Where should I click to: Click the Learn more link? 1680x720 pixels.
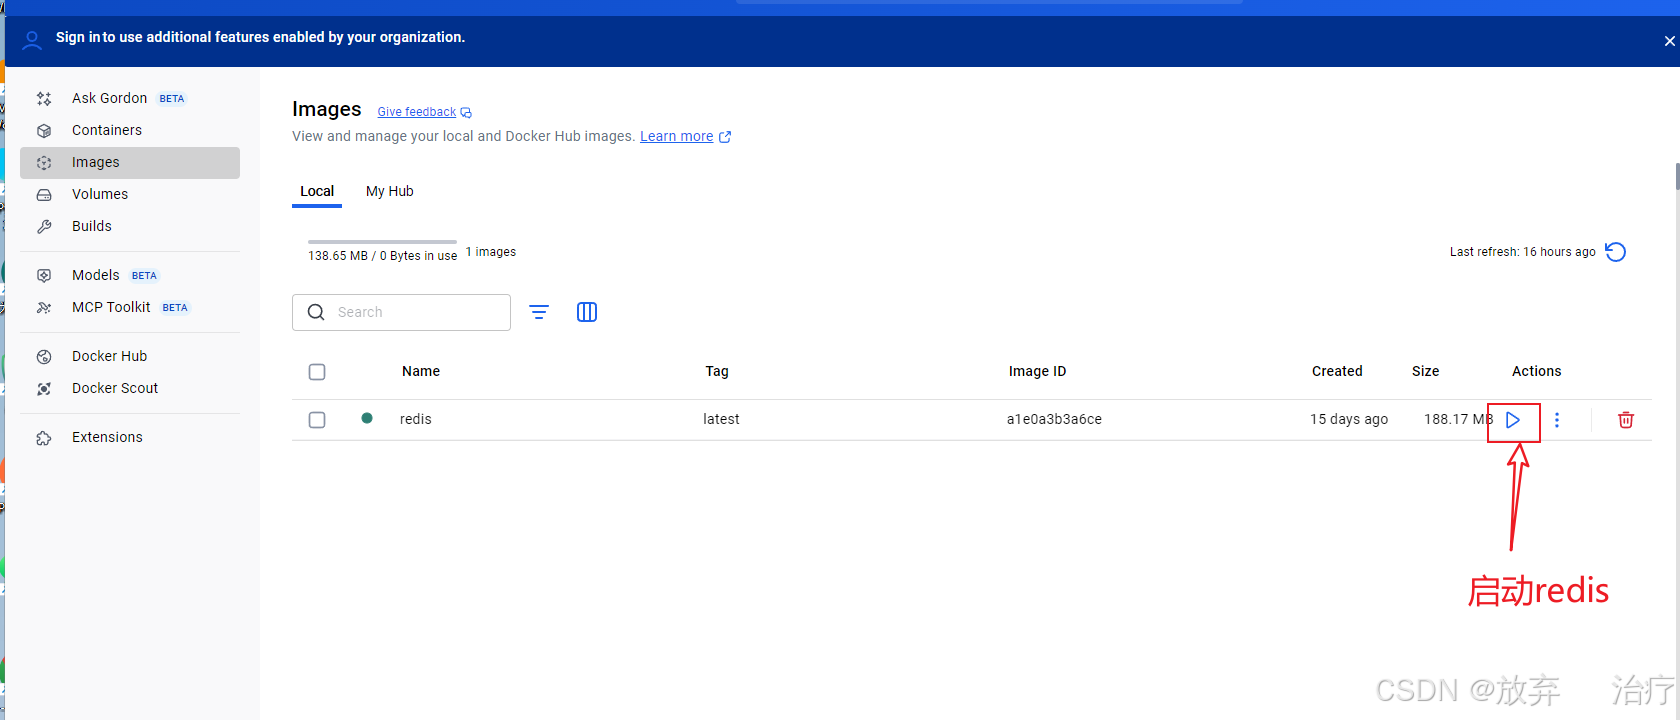(x=676, y=136)
